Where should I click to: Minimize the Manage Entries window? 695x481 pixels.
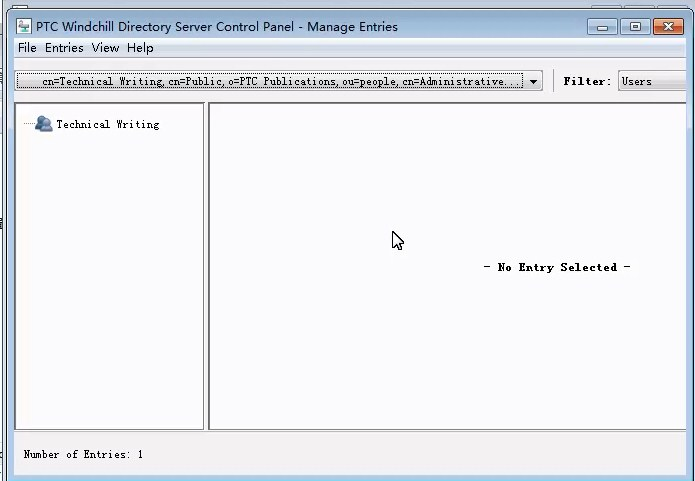602,27
